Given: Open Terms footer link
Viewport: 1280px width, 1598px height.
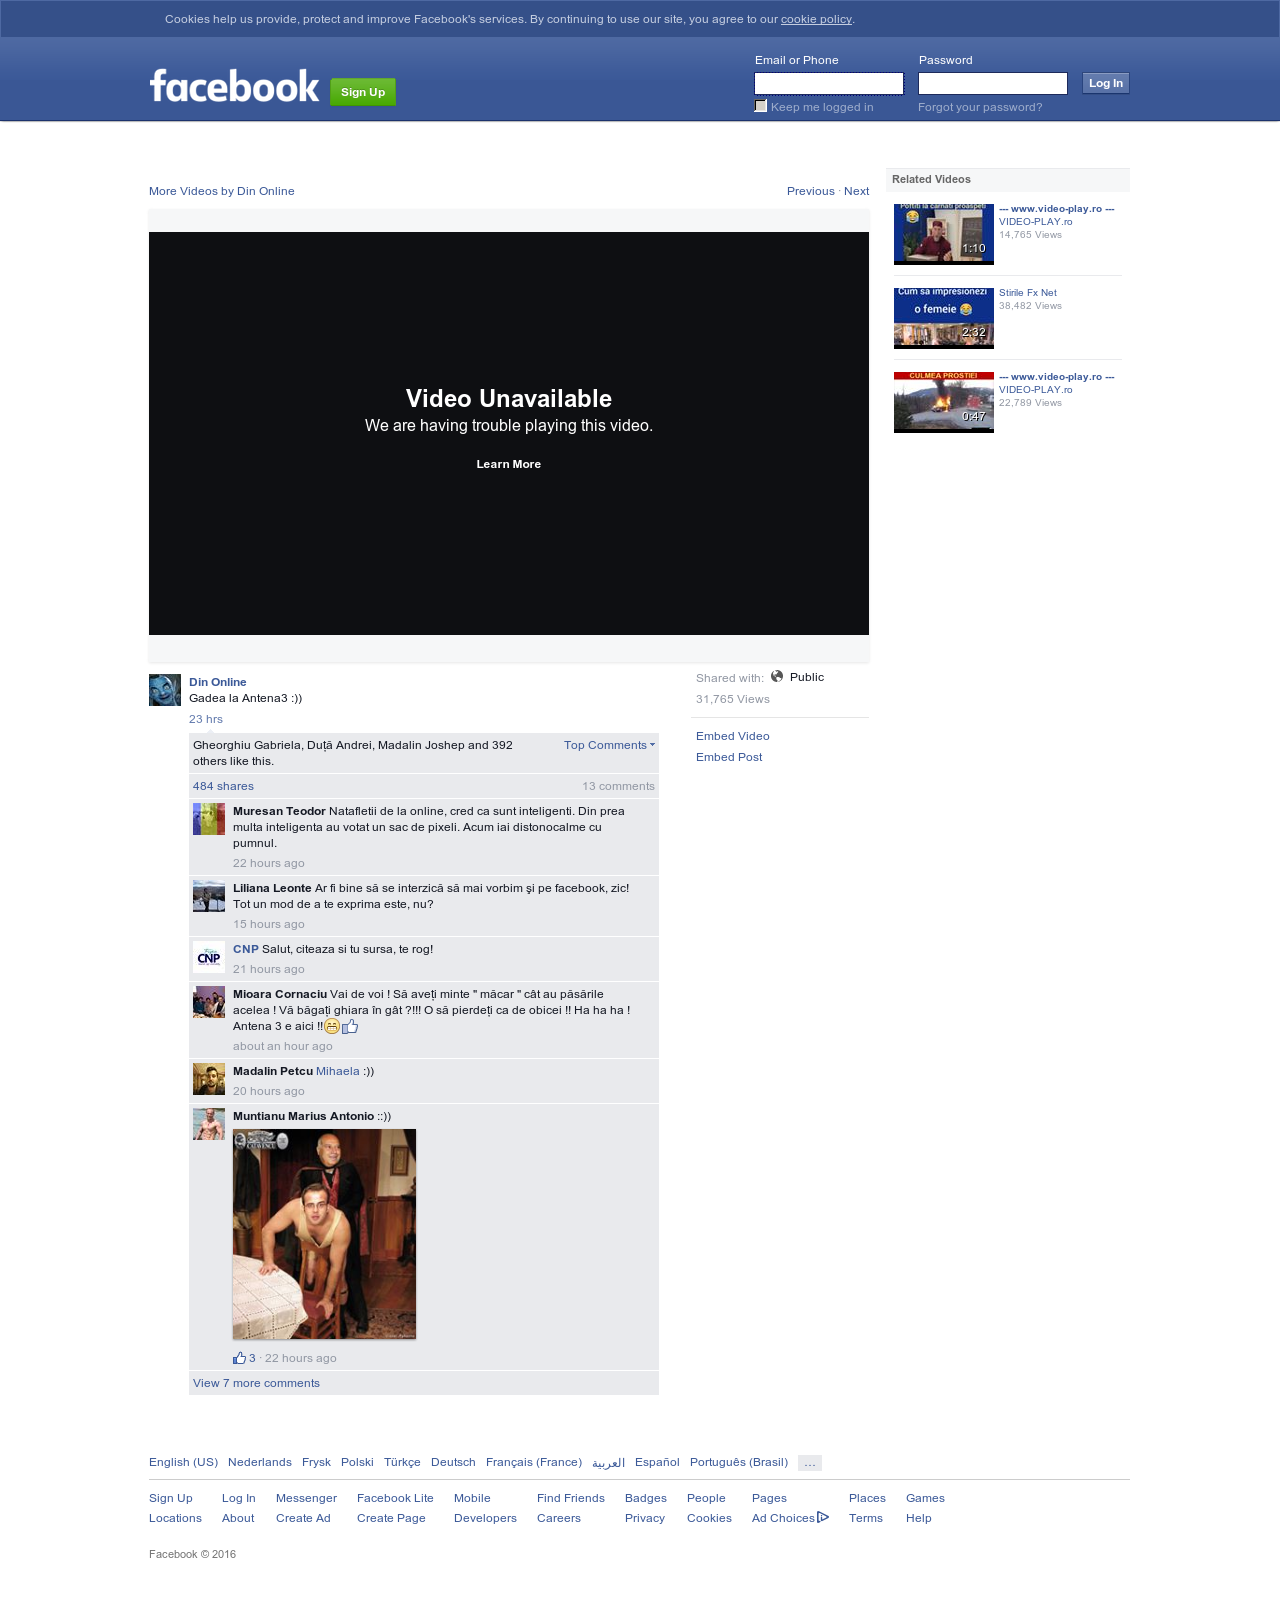Looking at the screenshot, I should 866,1518.
